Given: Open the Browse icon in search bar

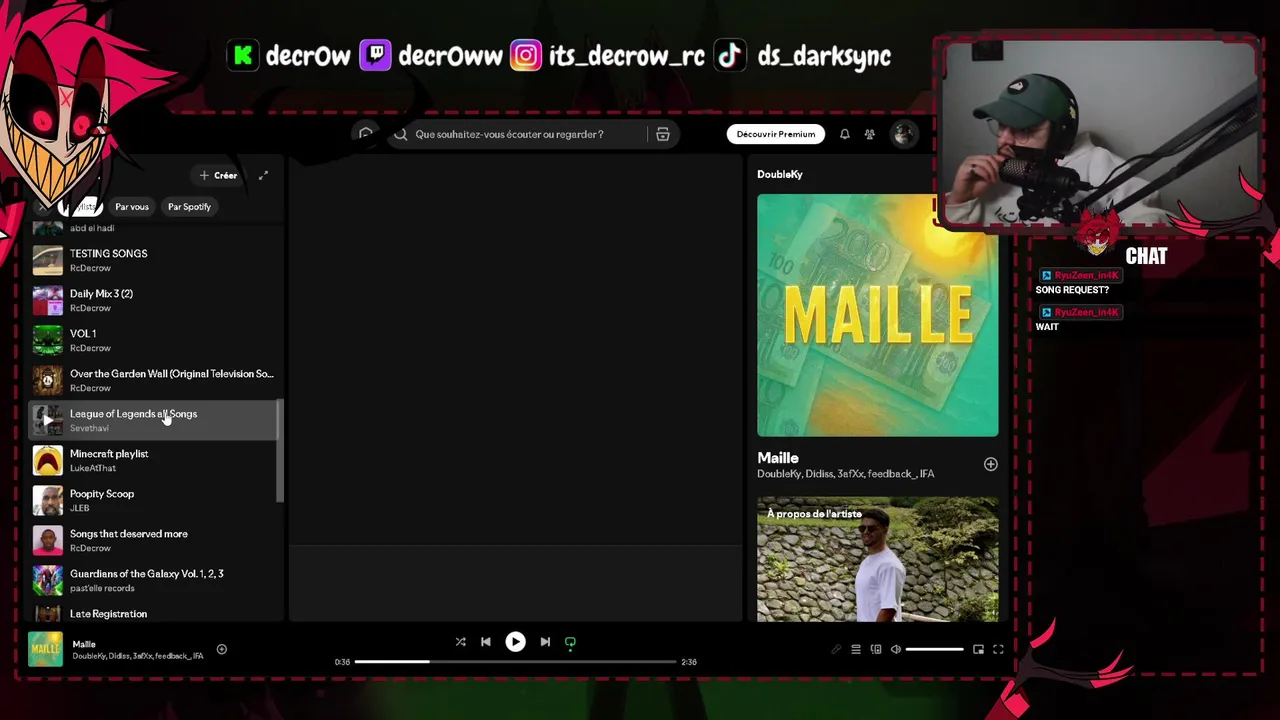Looking at the screenshot, I should pyautogui.click(x=662, y=134).
